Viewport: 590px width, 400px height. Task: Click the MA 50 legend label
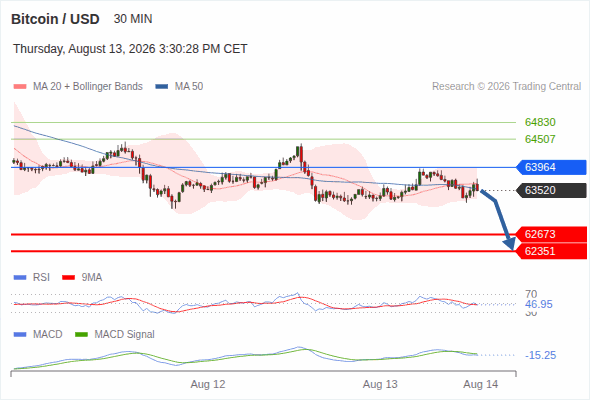pyautogui.click(x=189, y=87)
